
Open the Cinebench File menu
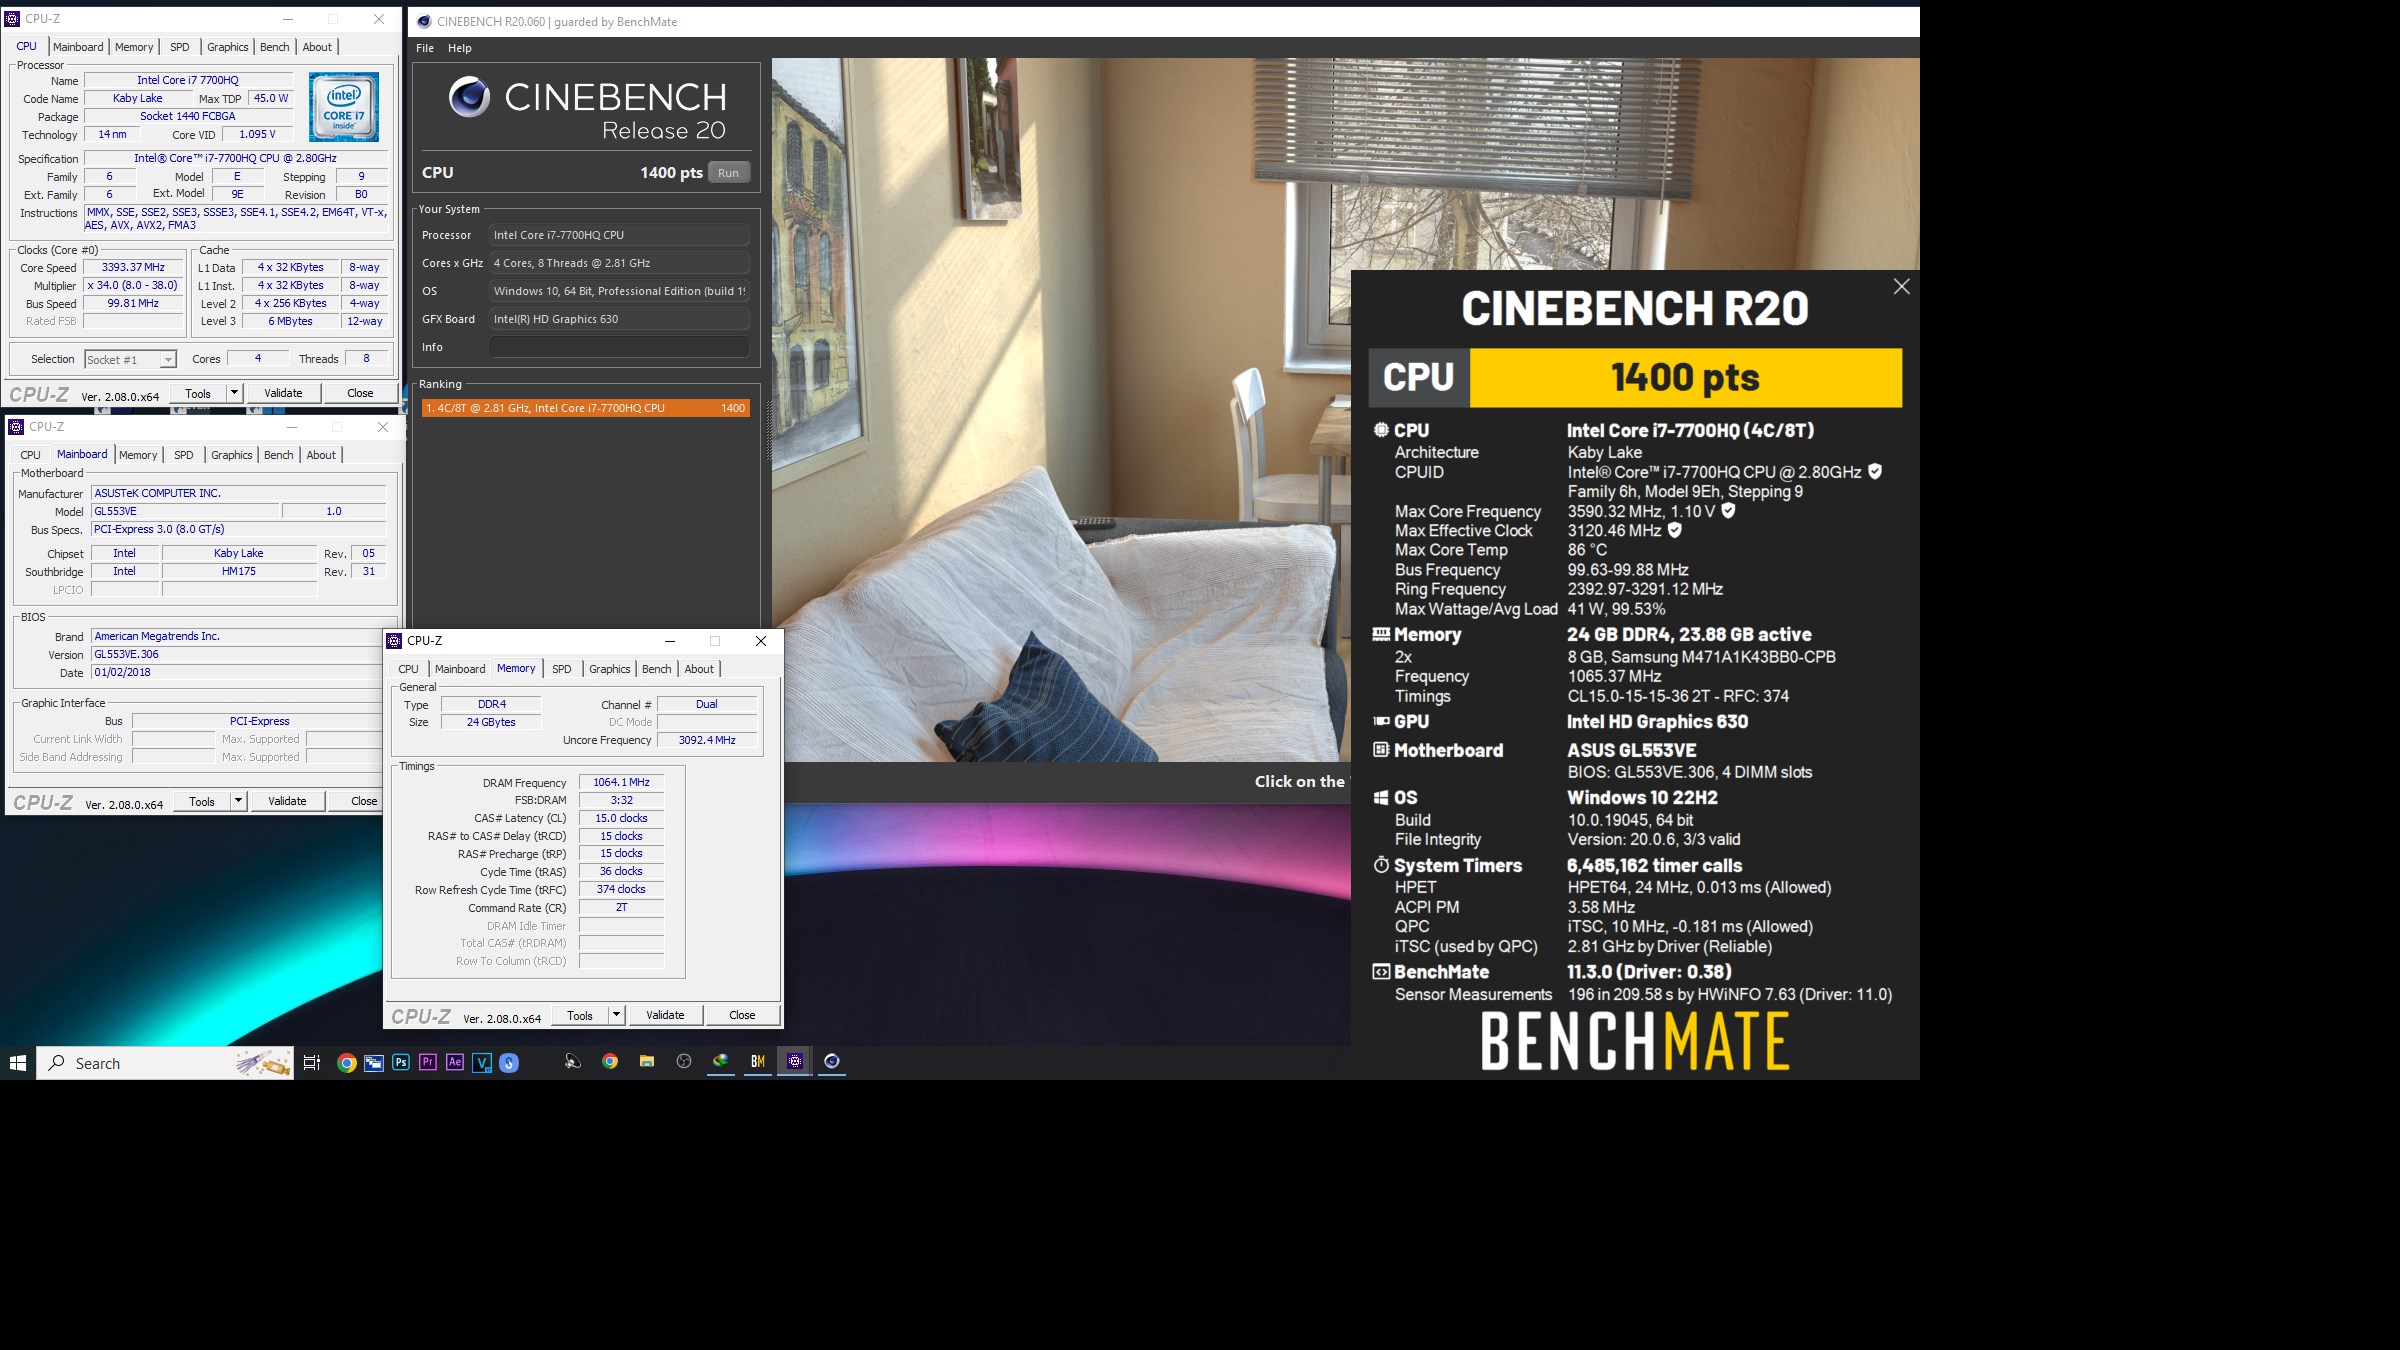click(425, 48)
